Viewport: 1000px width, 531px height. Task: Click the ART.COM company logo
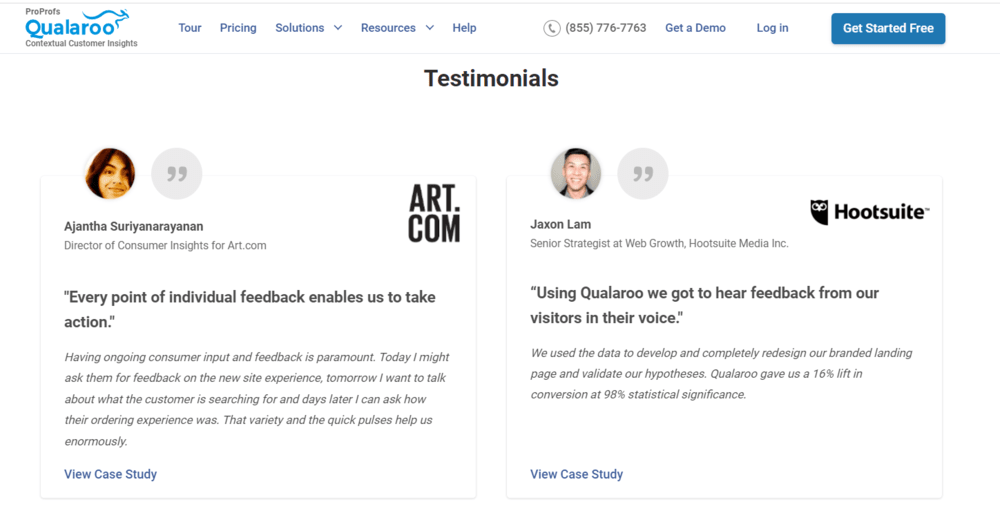click(x=434, y=213)
